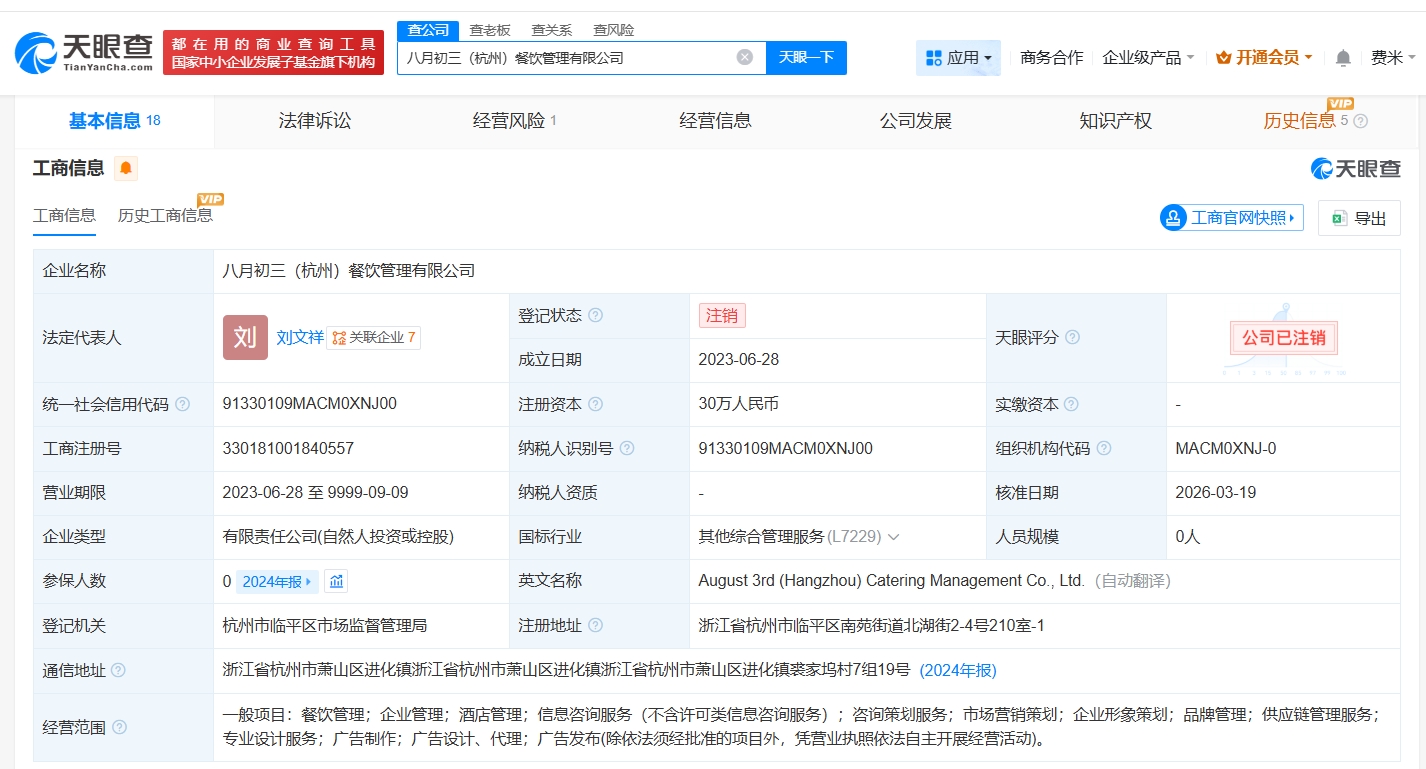
Task: Open the notification bell icon
Action: tap(1344, 57)
